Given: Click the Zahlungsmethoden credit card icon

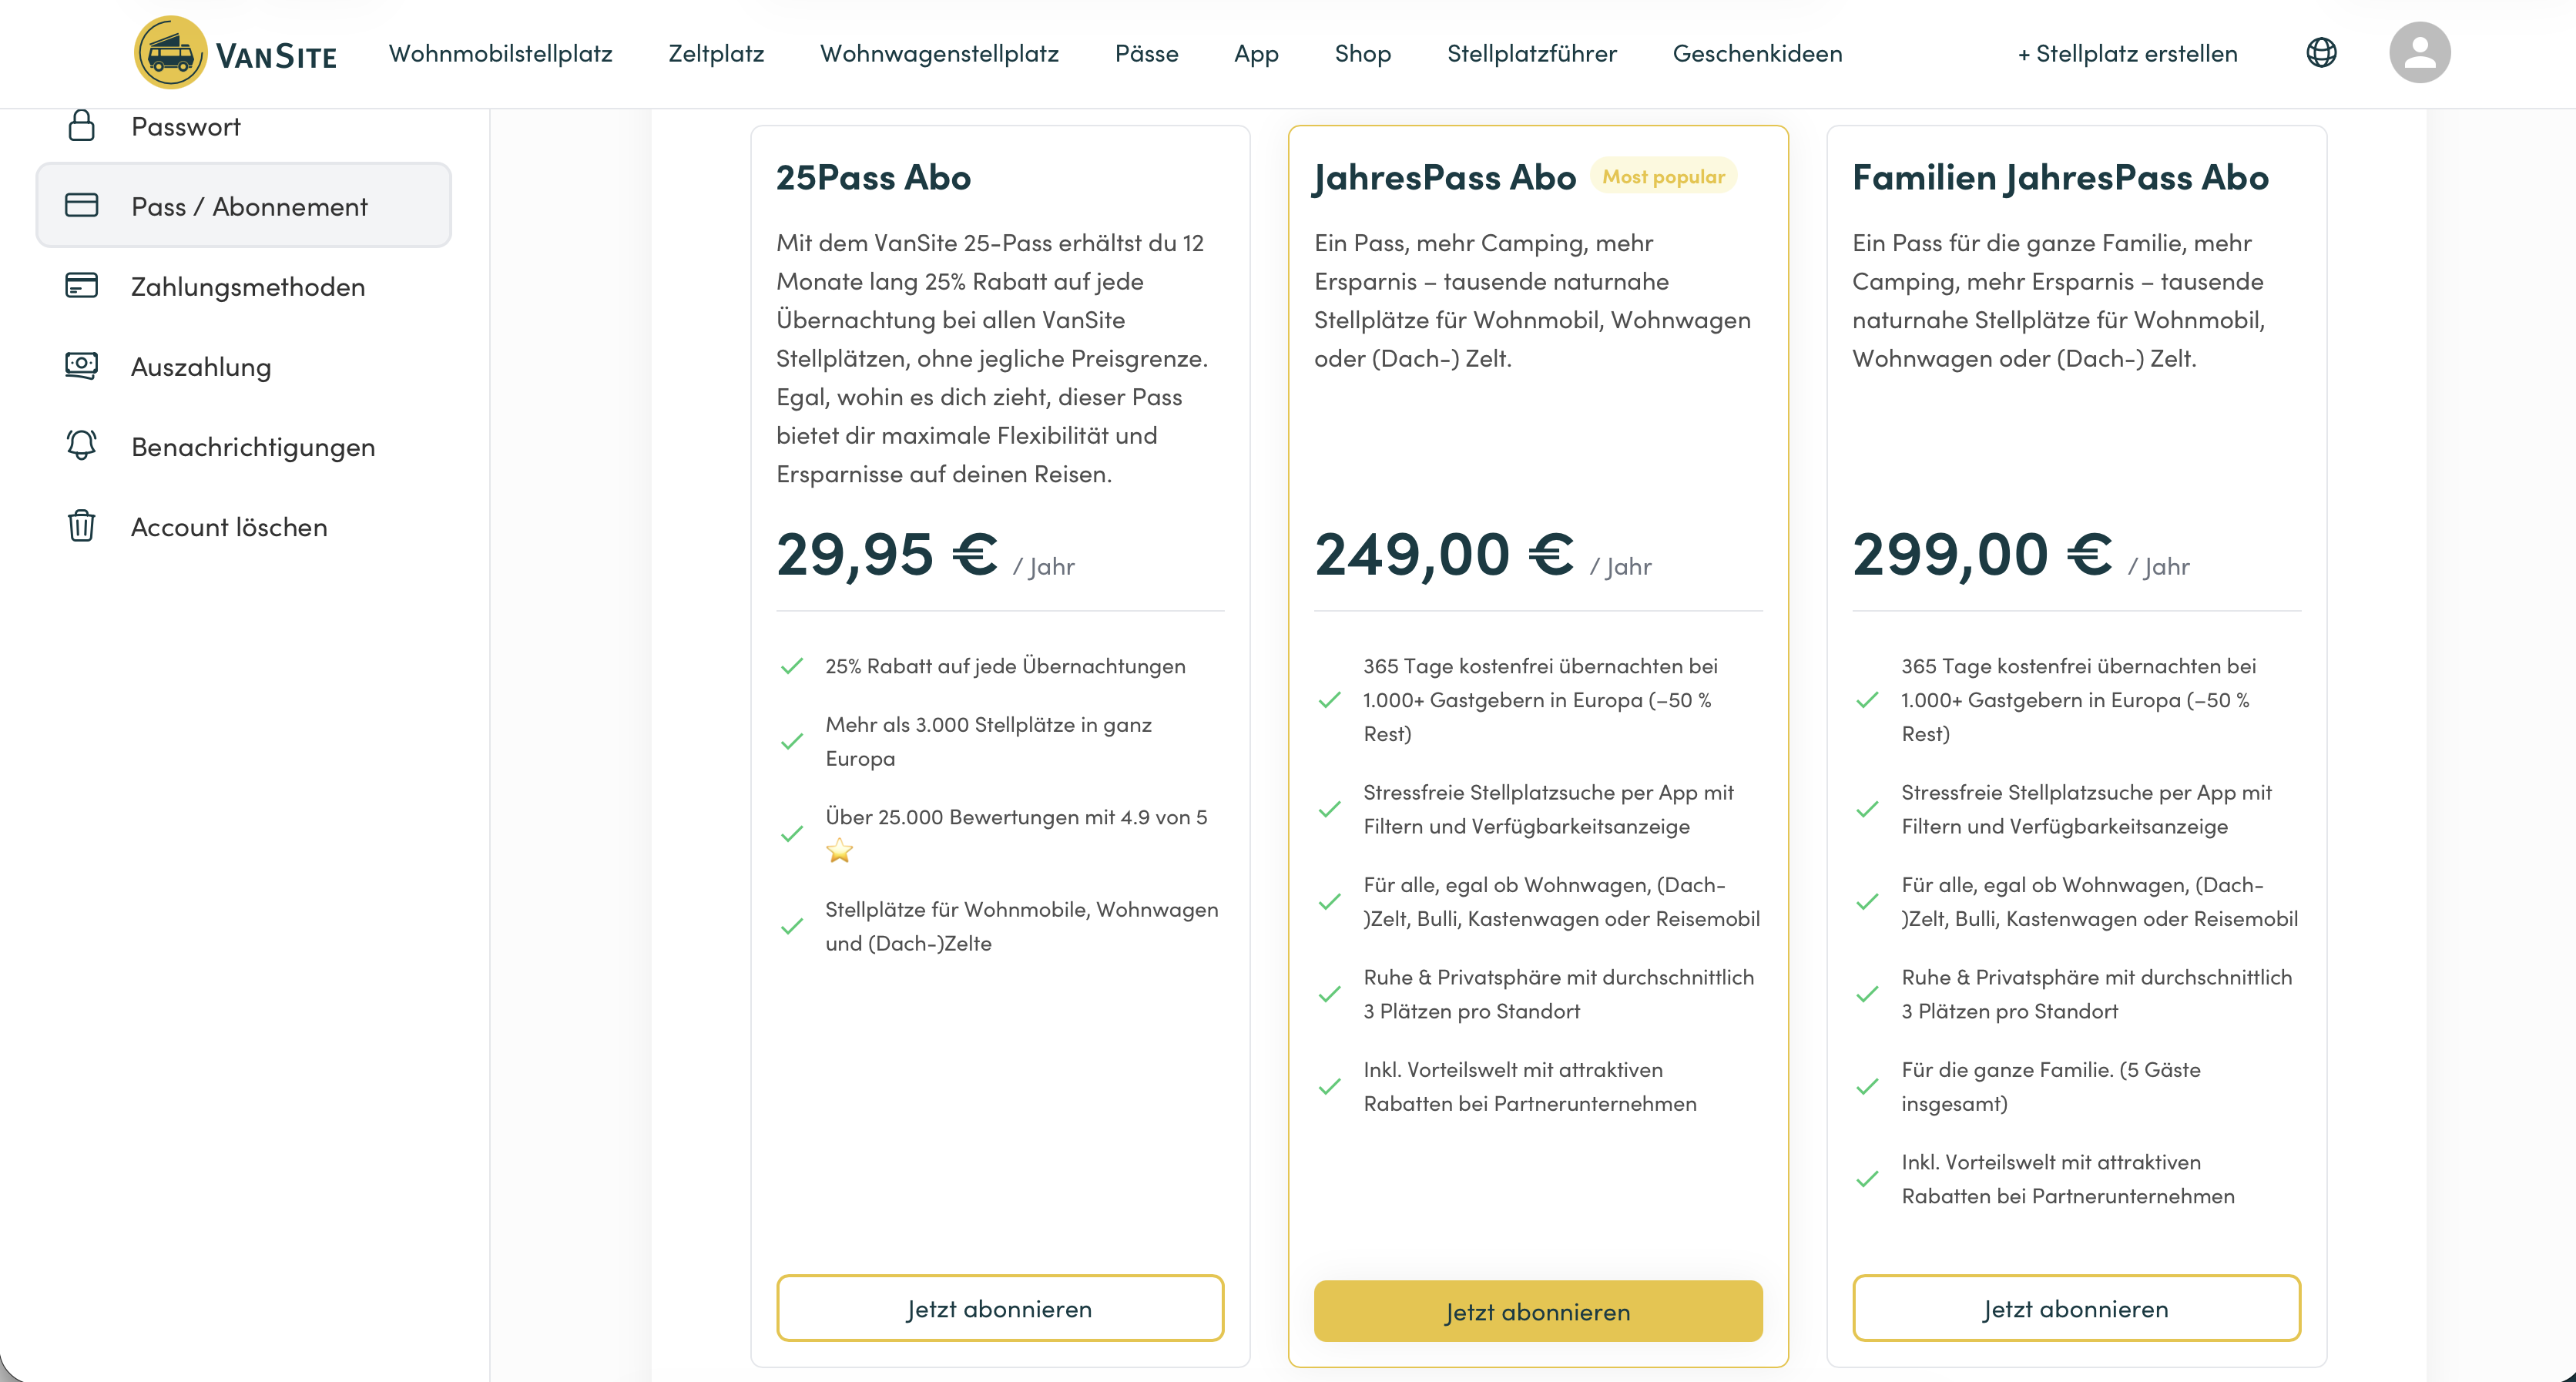Looking at the screenshot, I should (81, 286).
